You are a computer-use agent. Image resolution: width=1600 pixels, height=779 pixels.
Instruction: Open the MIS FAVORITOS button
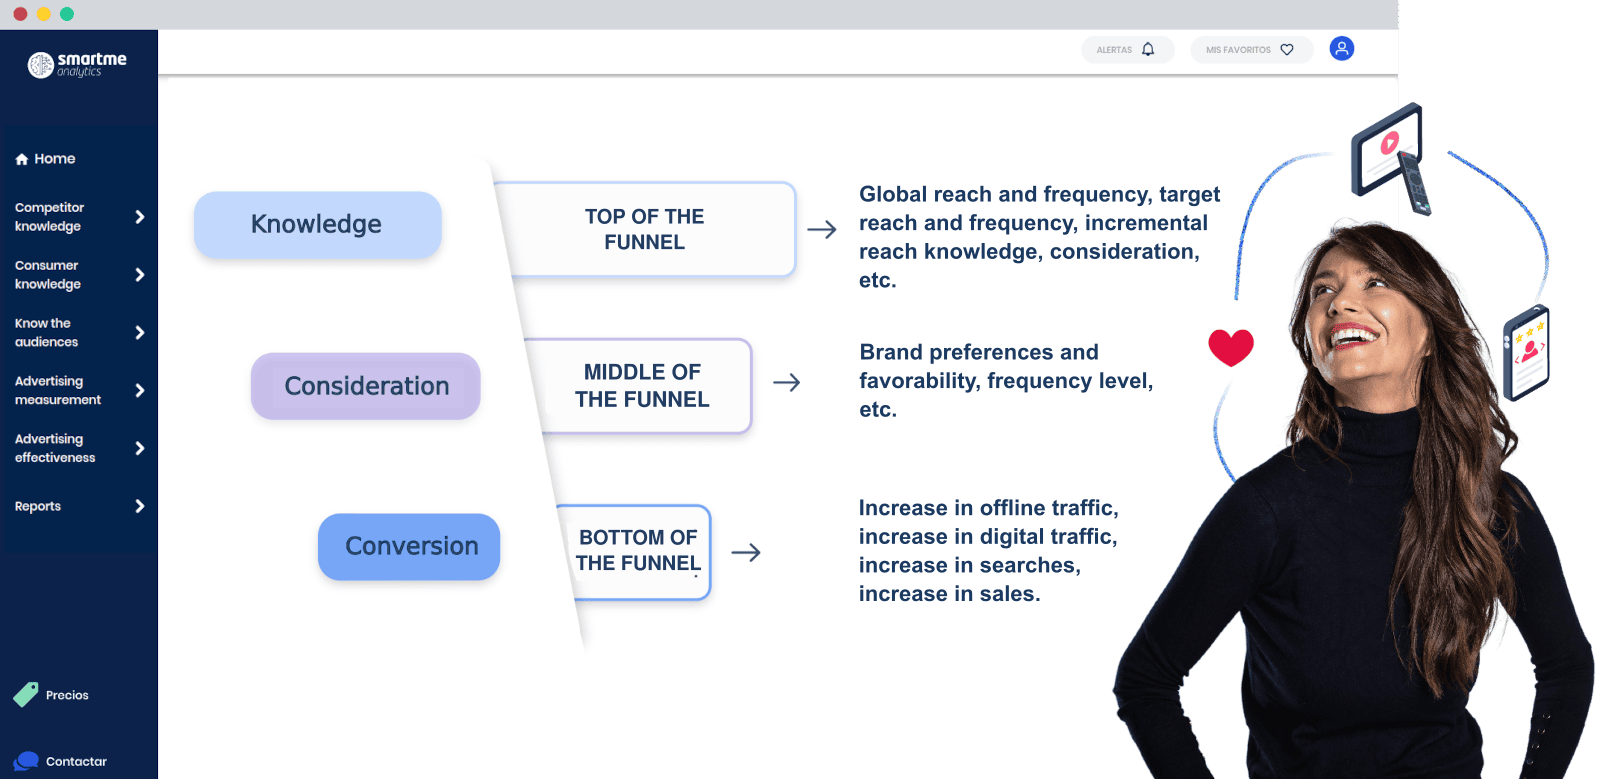point(1251,49)
